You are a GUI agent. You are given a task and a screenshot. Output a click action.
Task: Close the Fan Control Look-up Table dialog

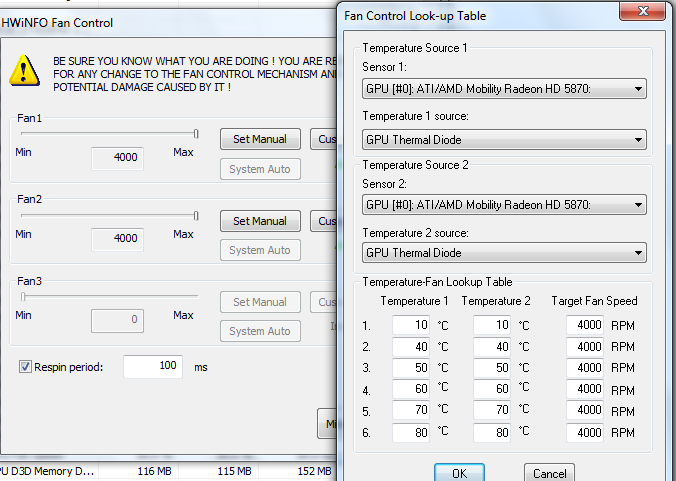(643, 11)
